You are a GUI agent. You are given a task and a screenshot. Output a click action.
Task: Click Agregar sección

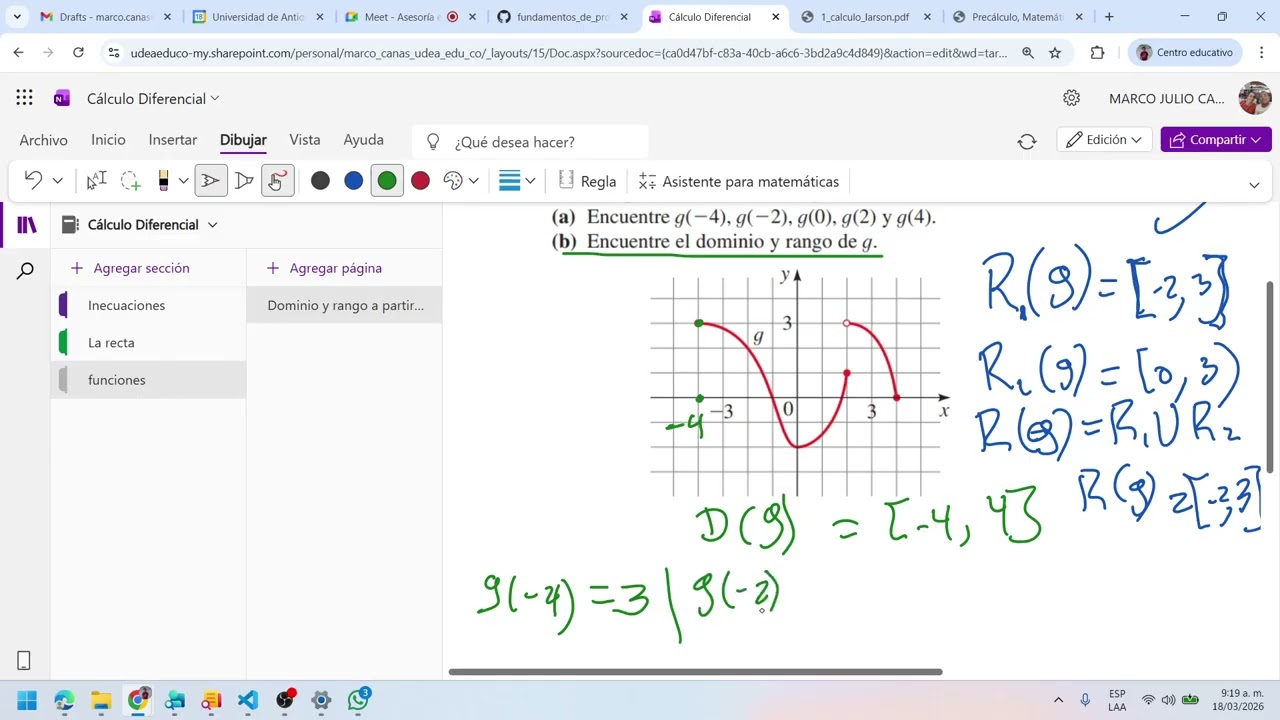coord(130,268)
